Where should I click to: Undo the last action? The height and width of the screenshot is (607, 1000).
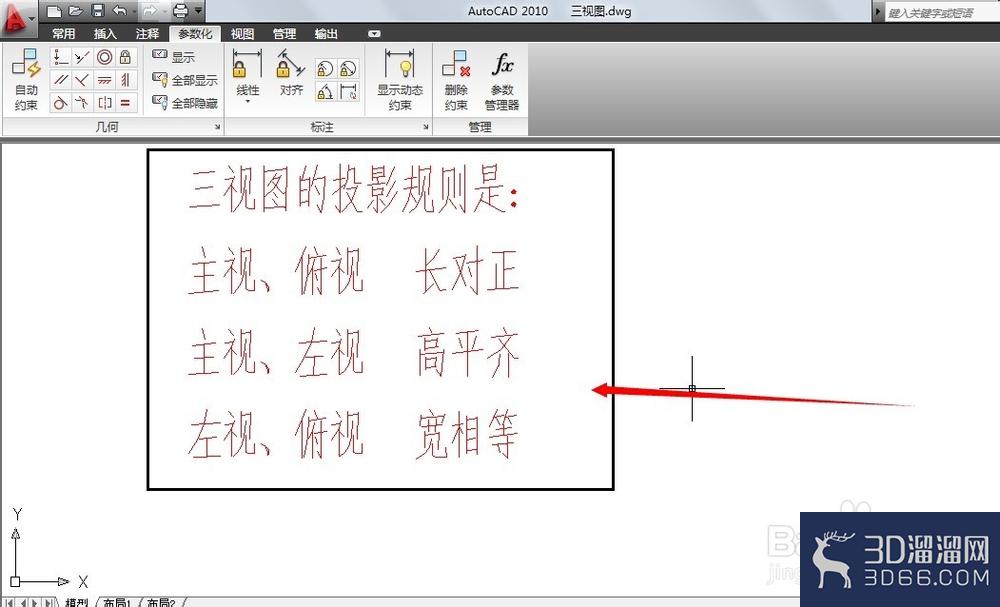coord(119,10)
